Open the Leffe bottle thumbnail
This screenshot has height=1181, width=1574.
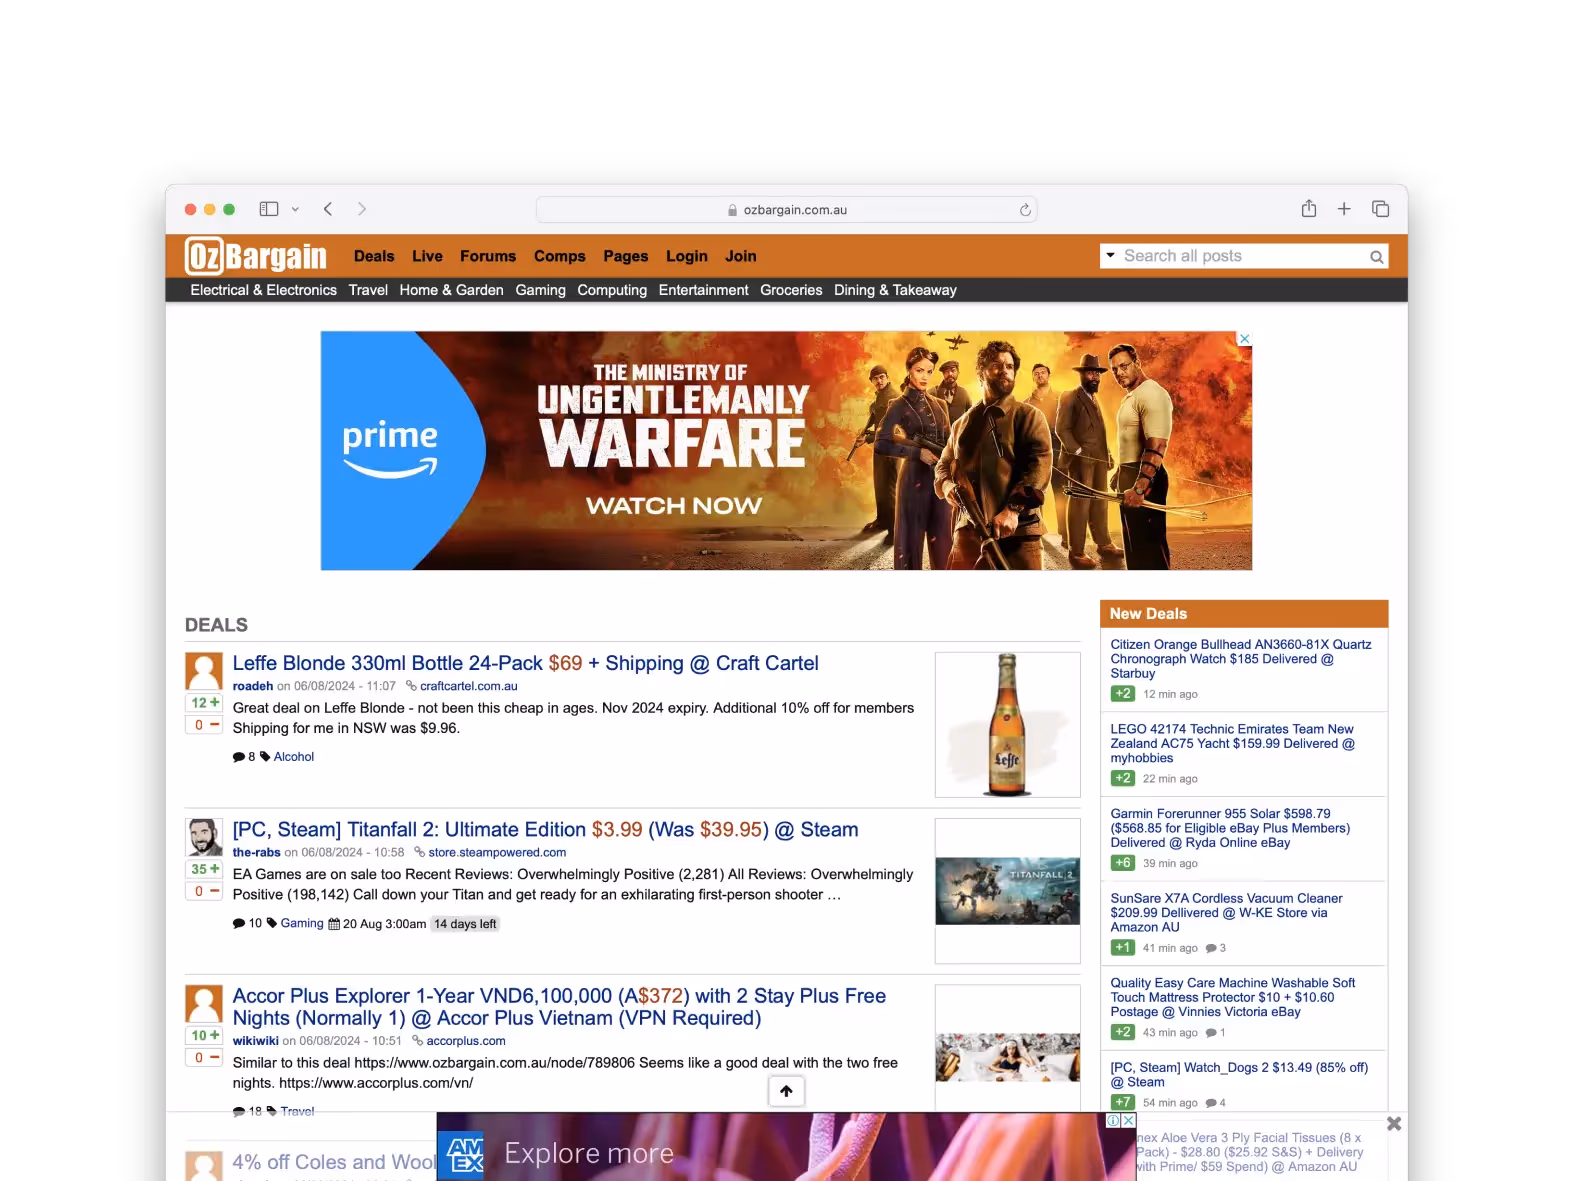(x=1007, y=725)
